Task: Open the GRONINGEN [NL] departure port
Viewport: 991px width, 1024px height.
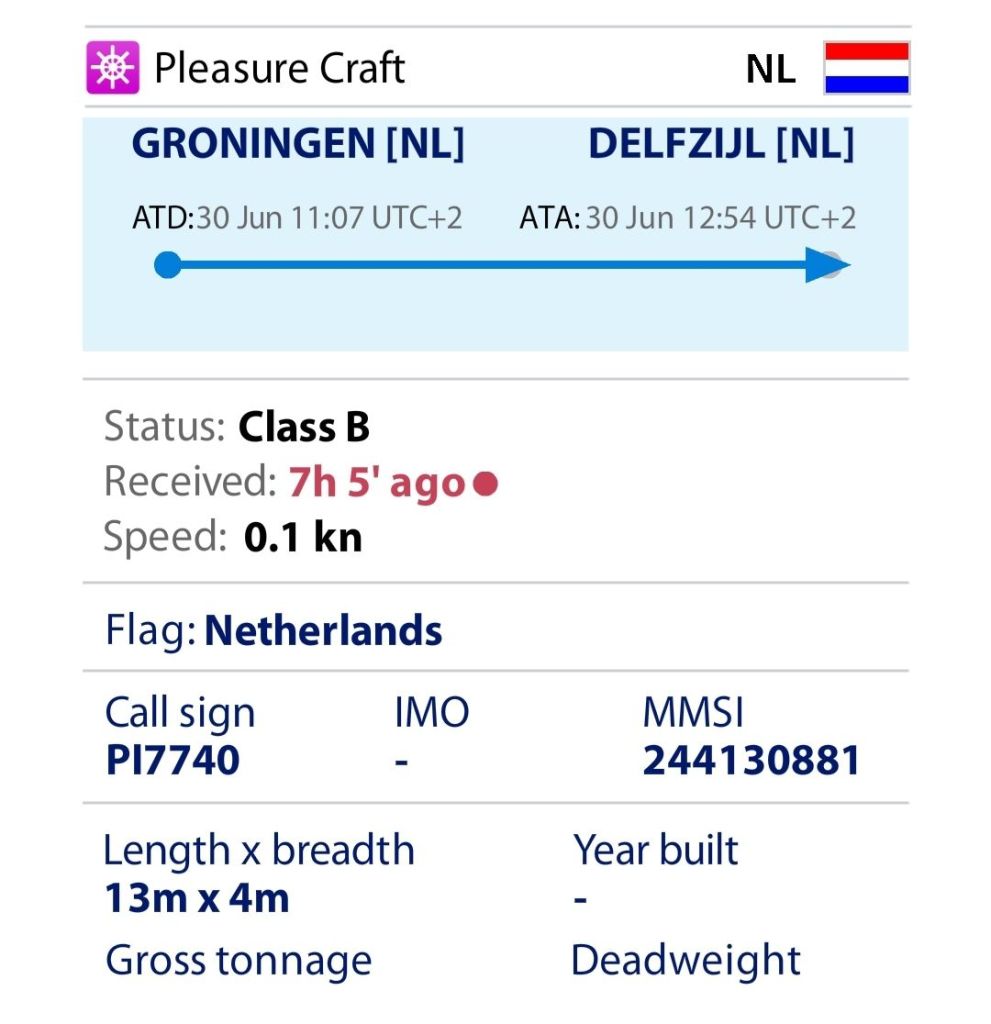Action: coord(298,145)
